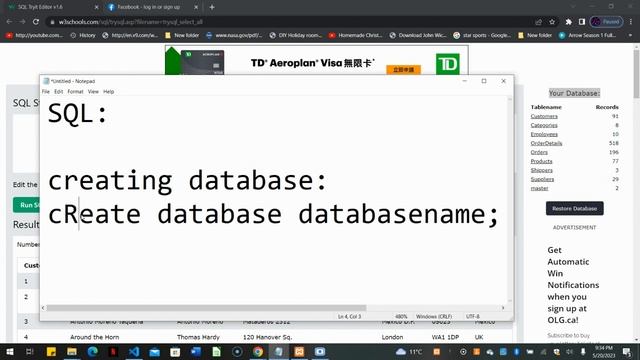Switch to Notepad taskbar icon

278,351
